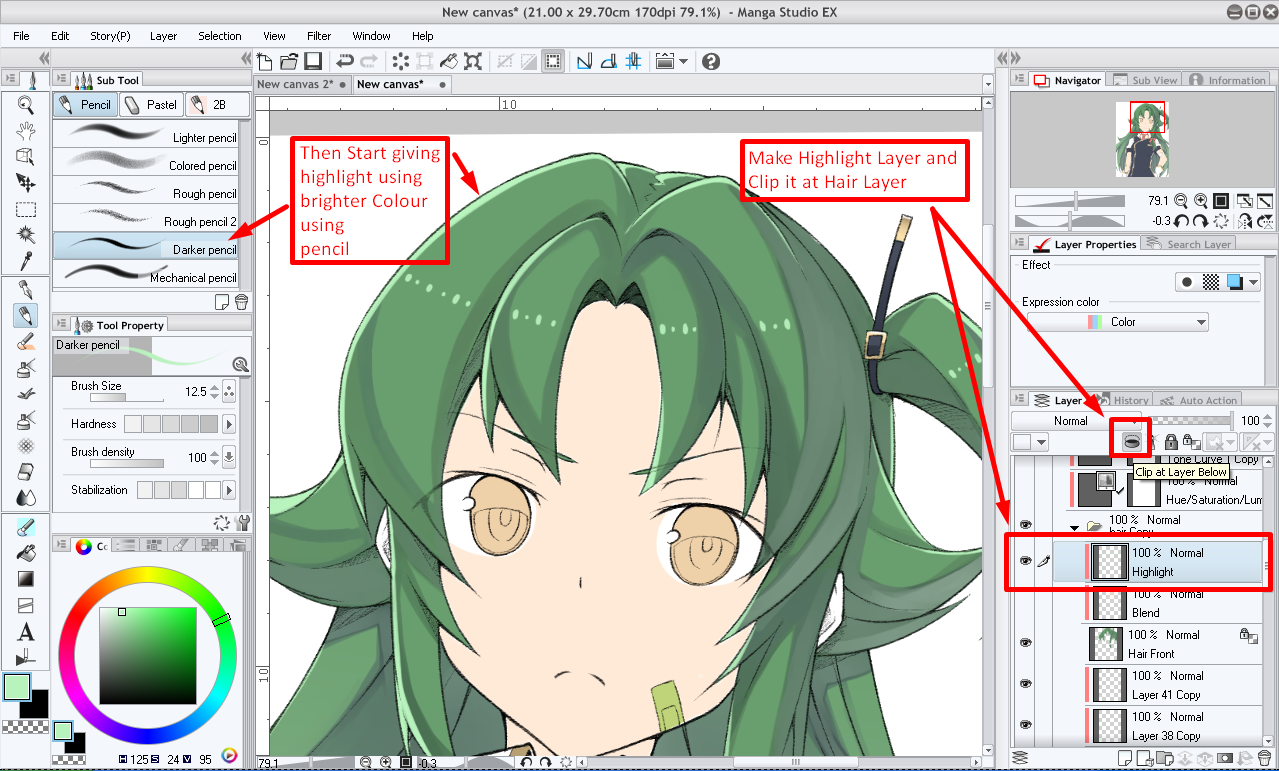Click the Undo icon in the toolbar

coord(344,61)
